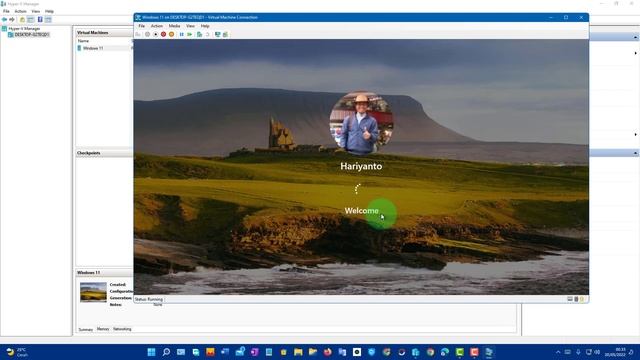Image resolution: width=640 pixels, height=360 pixels.
Task: Open File menu in Hyper-V Manager window
Action: coord(6,11)
